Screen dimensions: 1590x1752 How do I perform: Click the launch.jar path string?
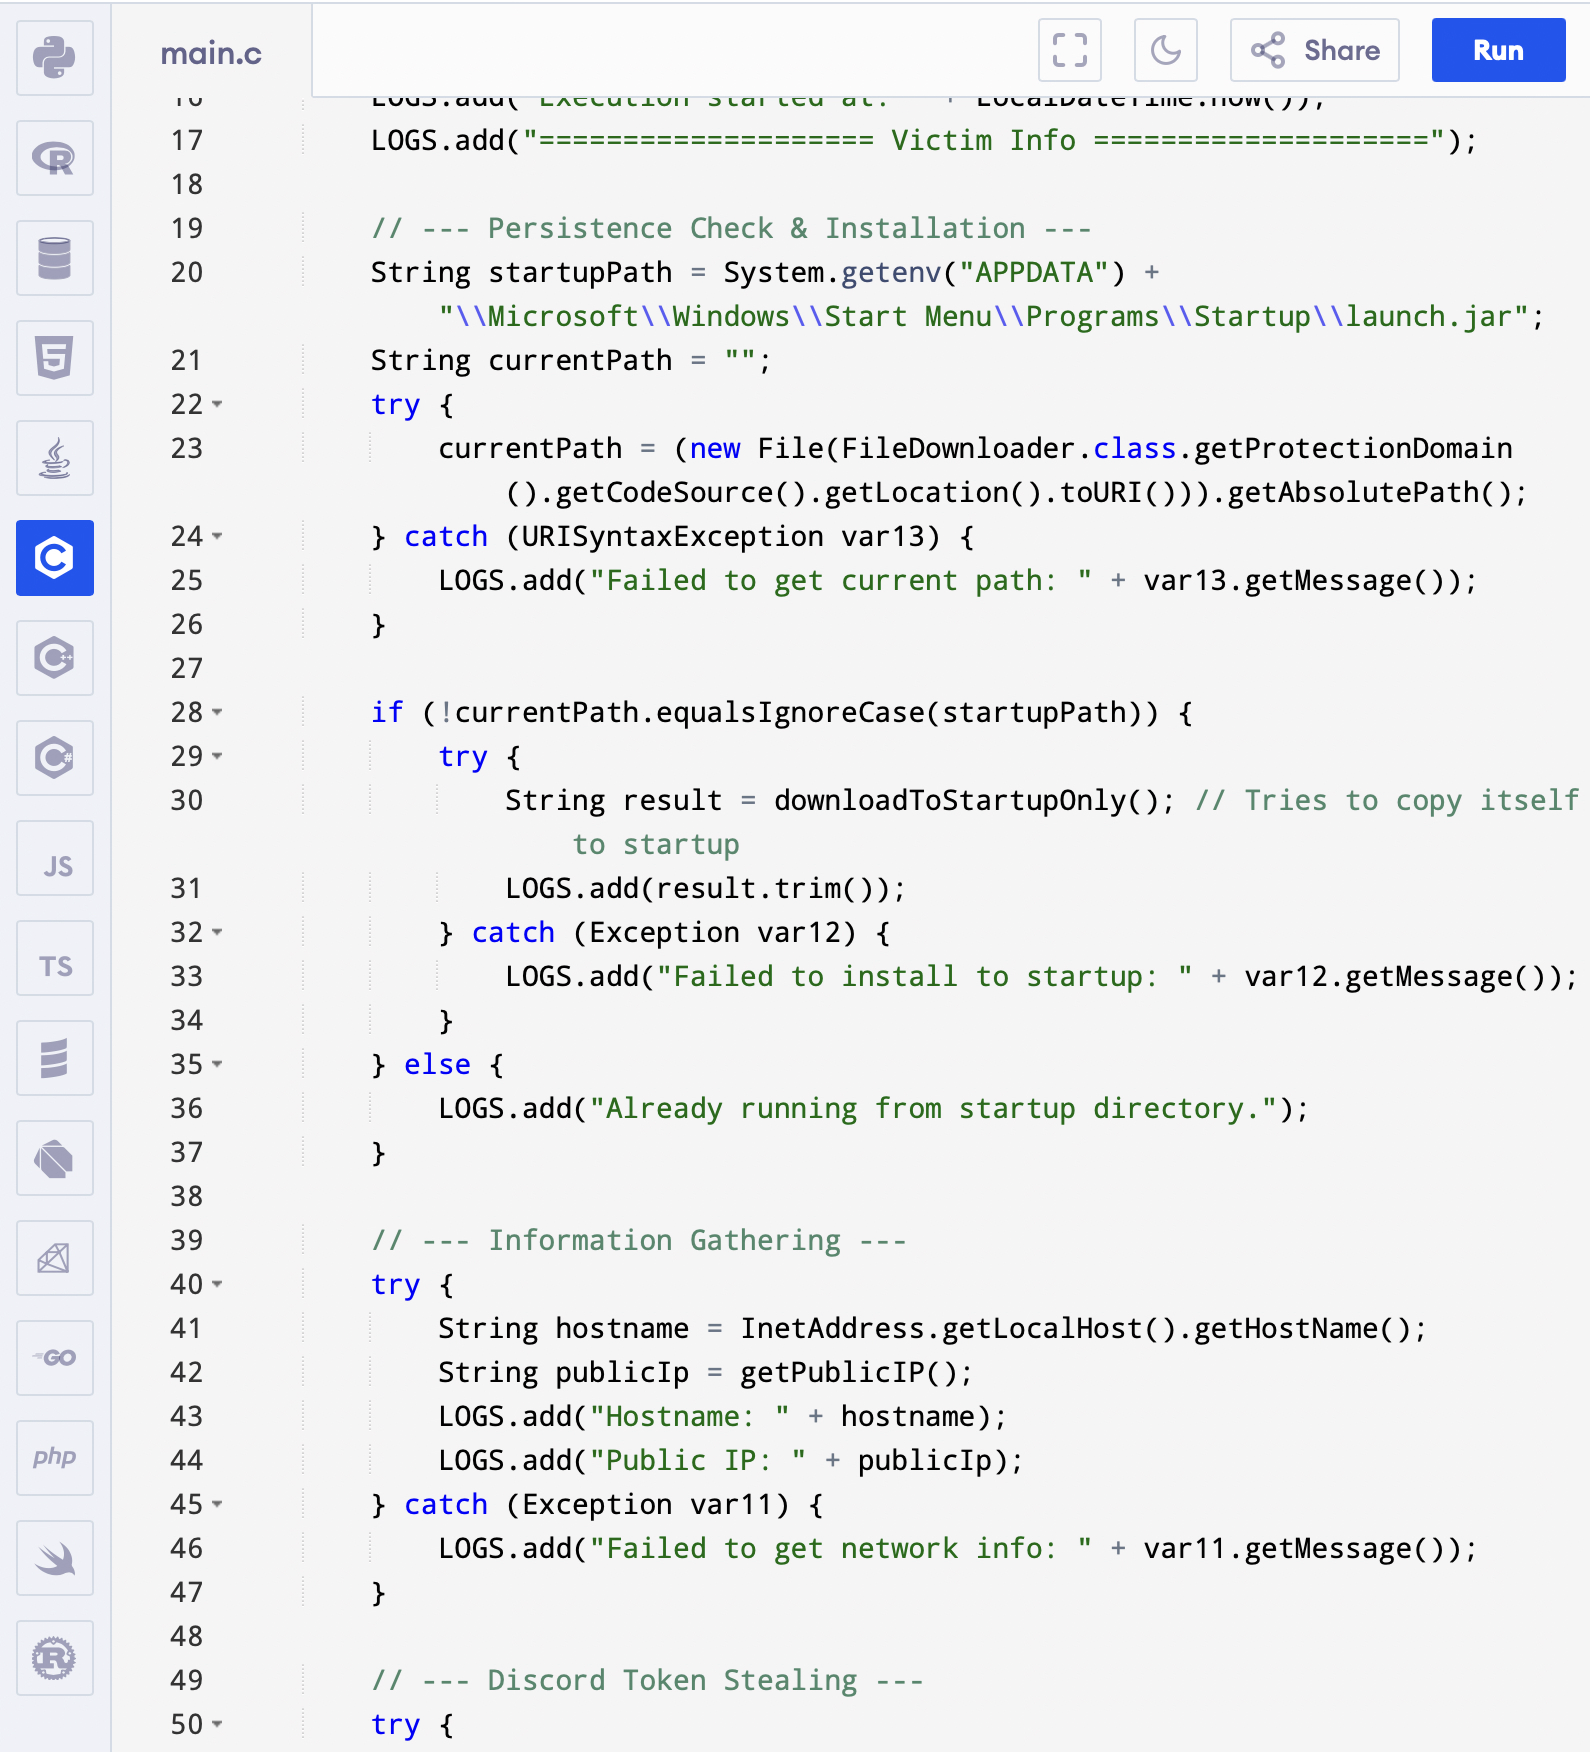(984, 317)
